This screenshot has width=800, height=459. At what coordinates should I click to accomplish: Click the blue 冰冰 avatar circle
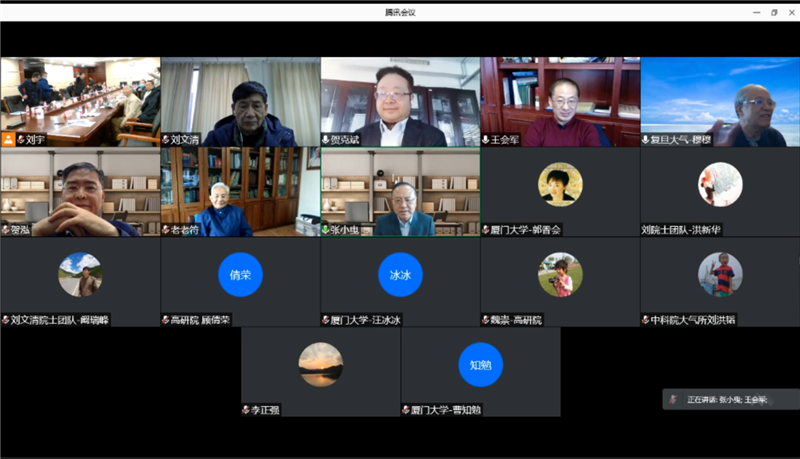(400, 275)
